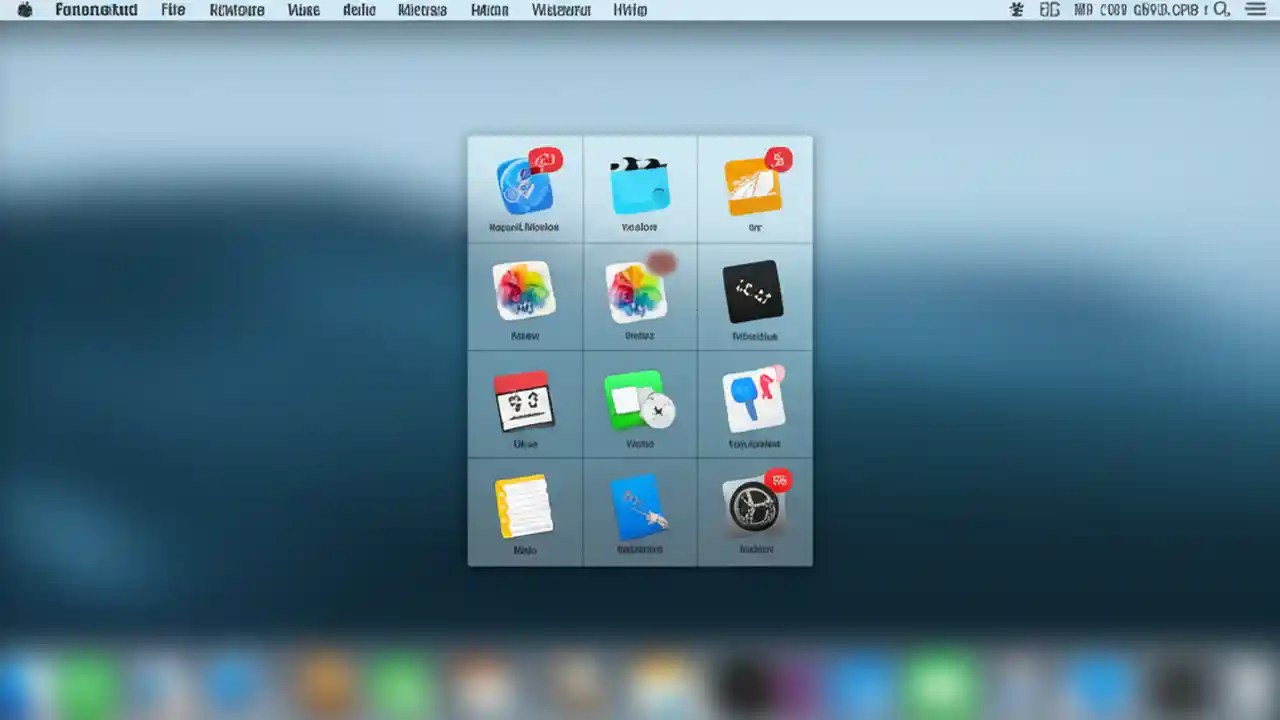Open the Help menu

[630, 10]
